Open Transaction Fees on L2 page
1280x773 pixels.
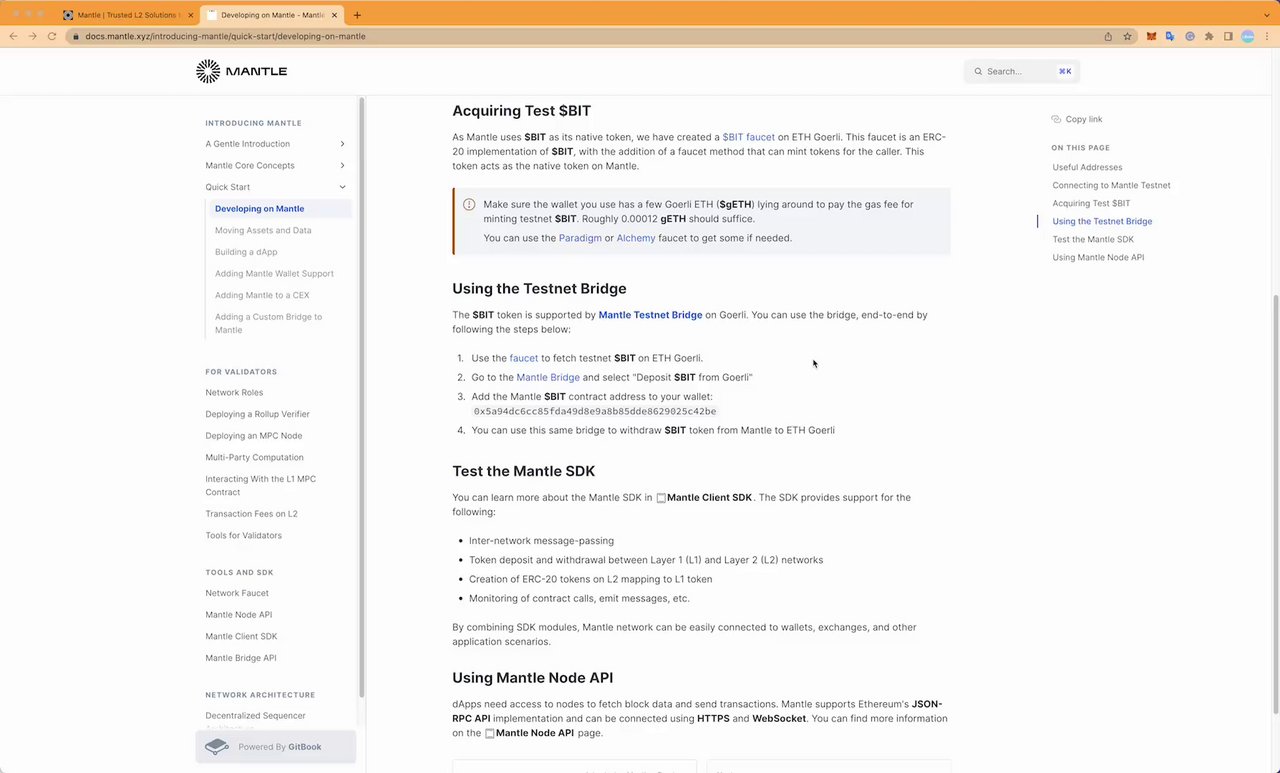[x=251, y=514]
